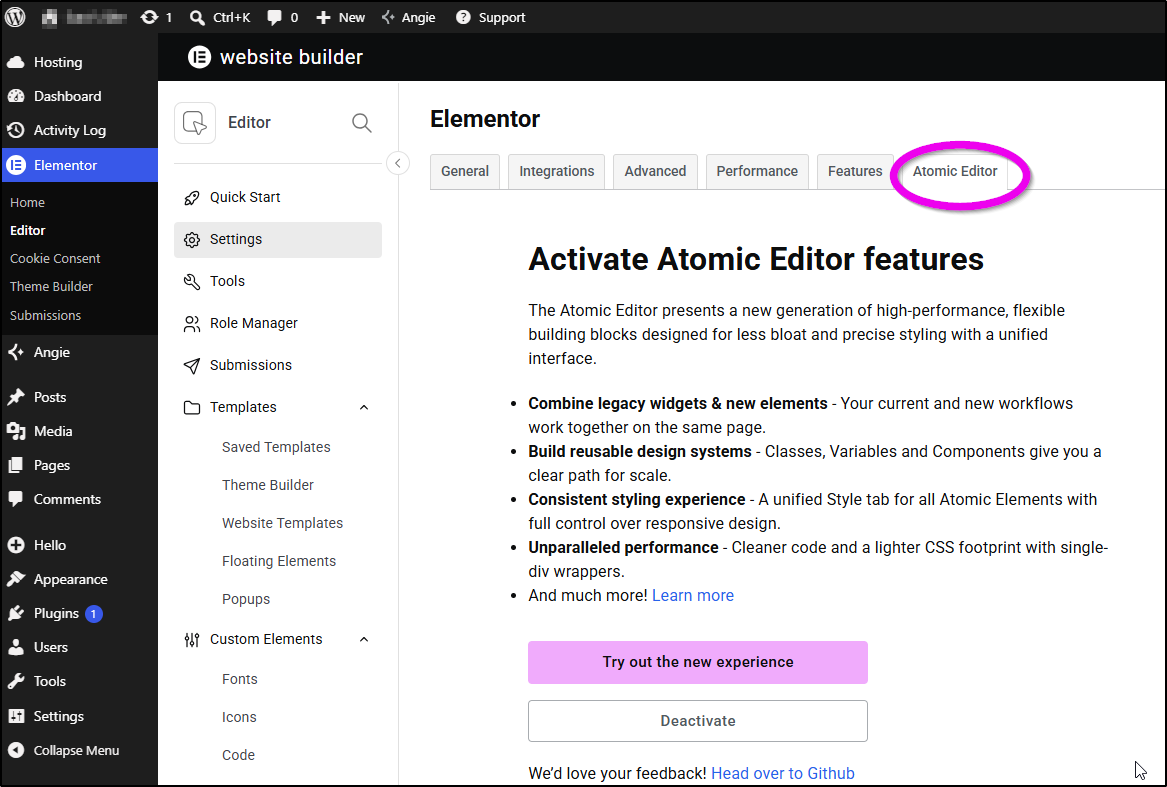
Task: Click Try out the new experience button
Action: 698,663
